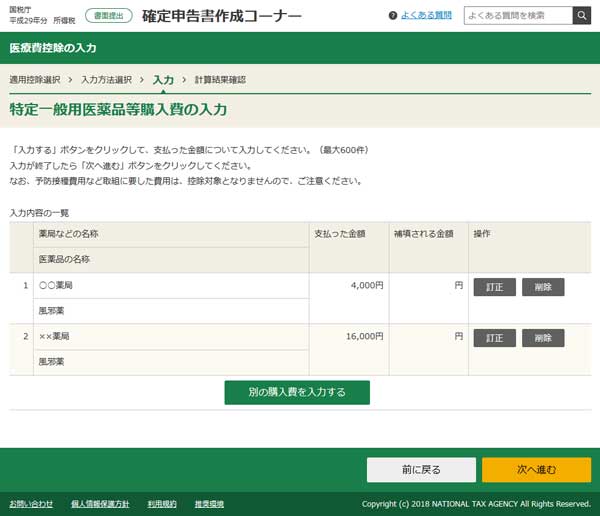Select the 入力方法選択 breadcrumb step
The height and width of the screenshot is (516, 600).
(106, 79)
